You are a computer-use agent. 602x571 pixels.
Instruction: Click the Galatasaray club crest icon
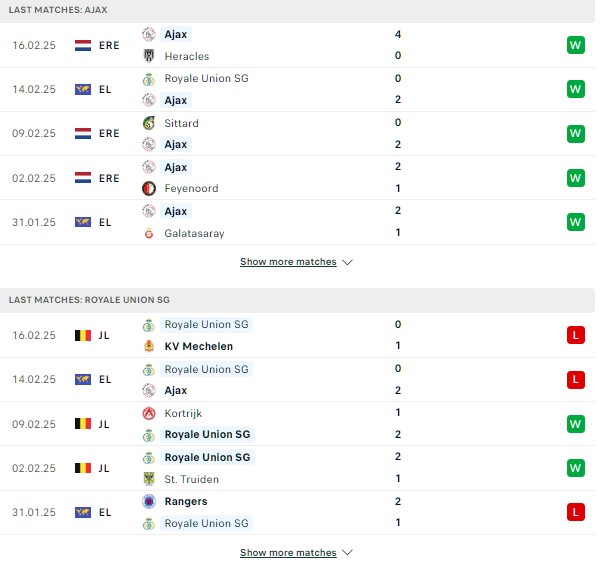coord(149,233)
